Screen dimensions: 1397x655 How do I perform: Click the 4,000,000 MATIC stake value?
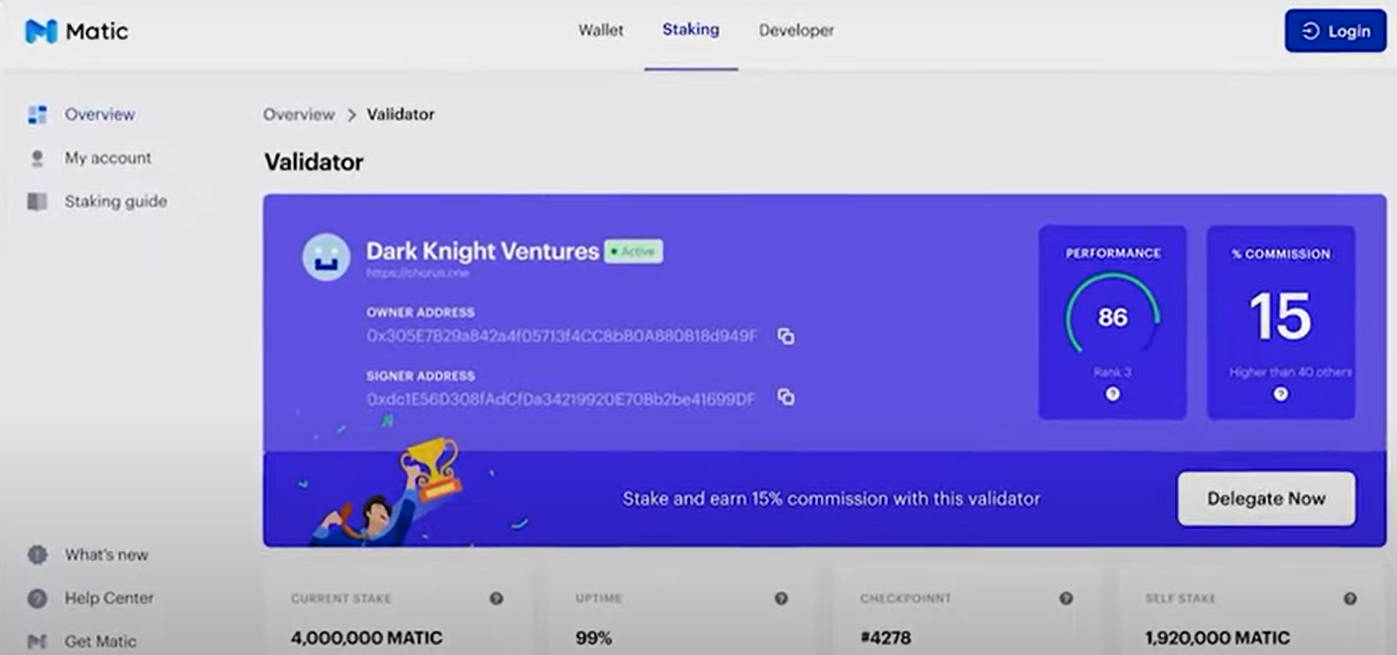[x=366, y=637]
